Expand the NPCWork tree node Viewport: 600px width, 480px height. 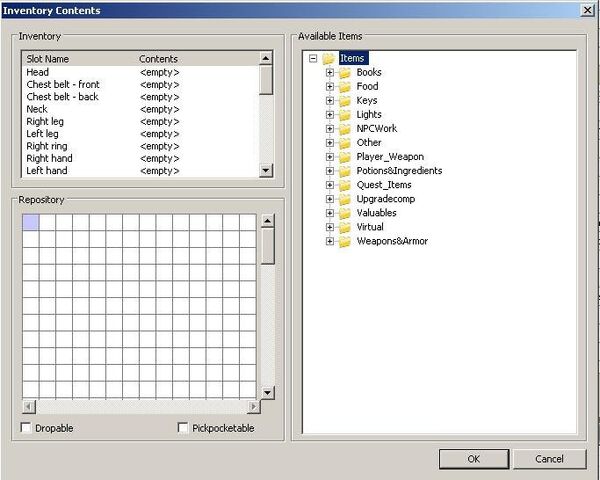coord(329,129)
